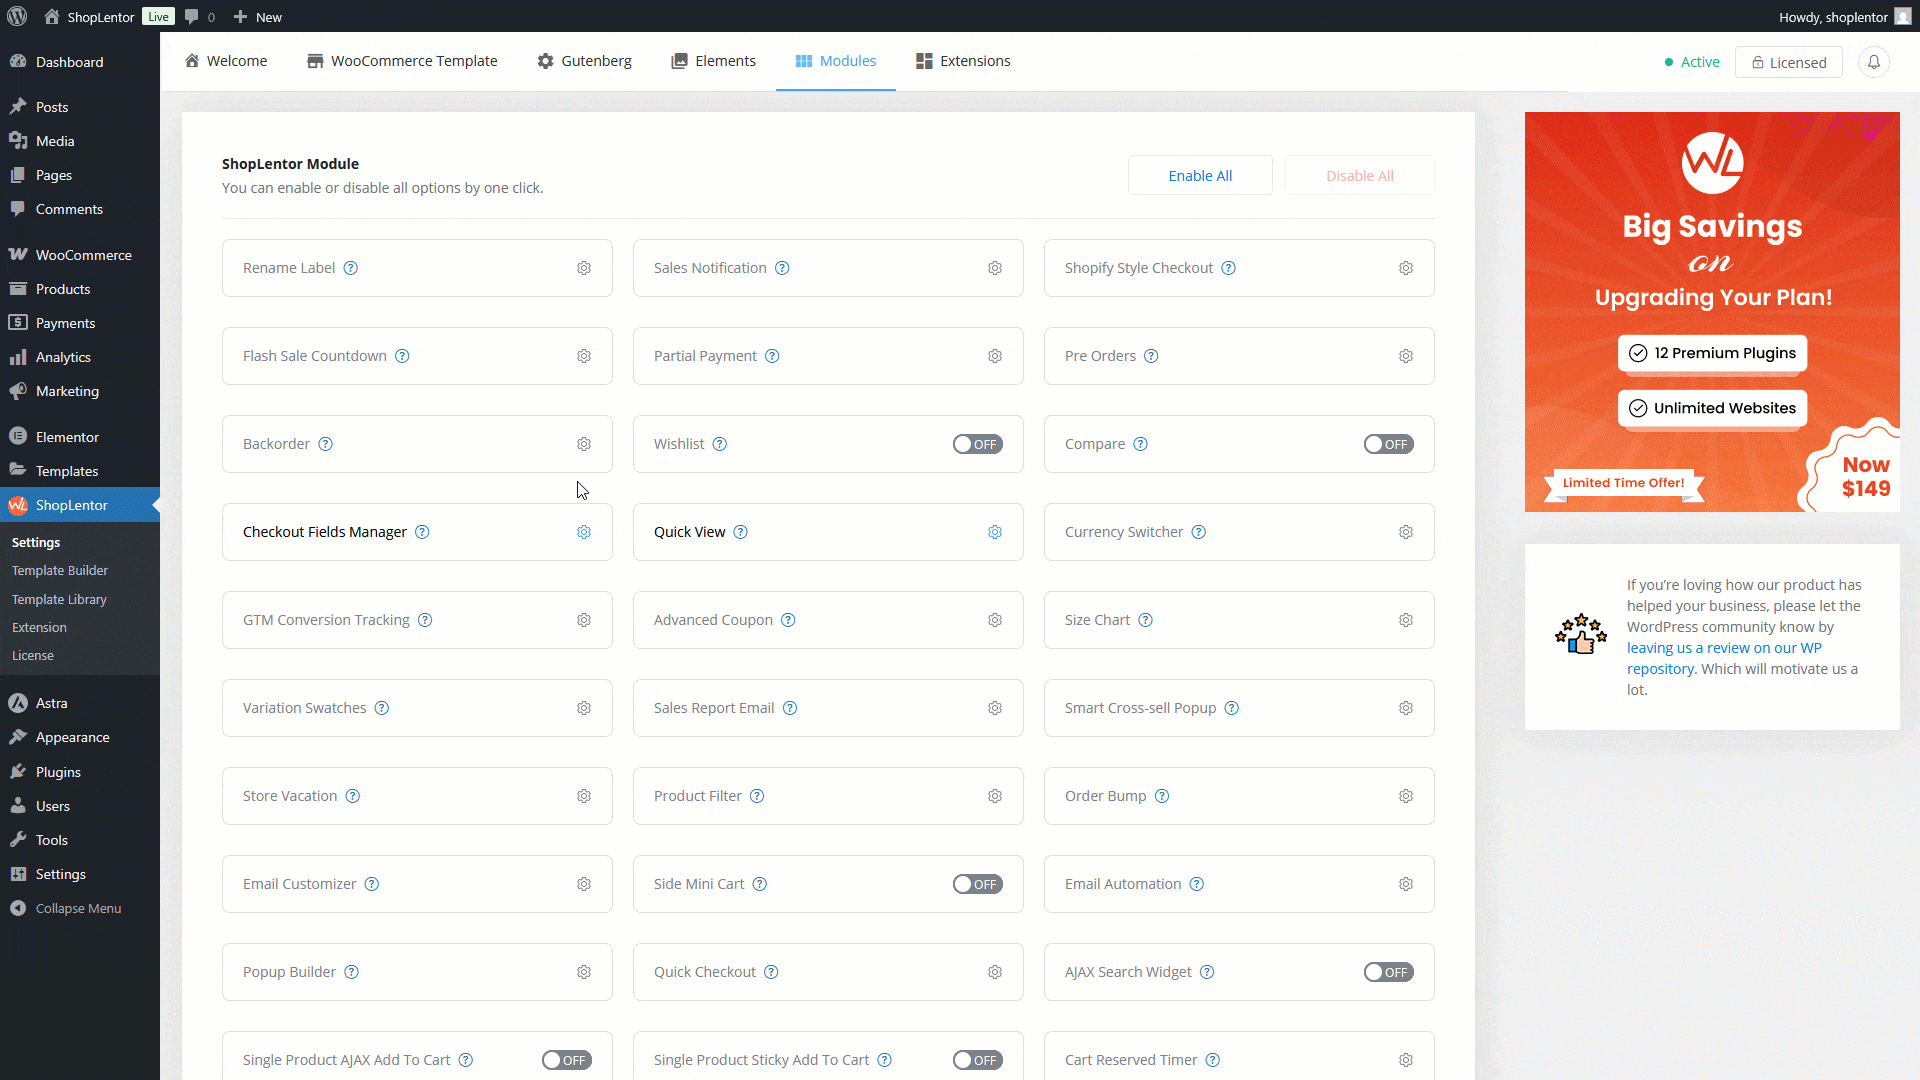
Task: Open WooCommerce Template tab
Action: point(402,61)
